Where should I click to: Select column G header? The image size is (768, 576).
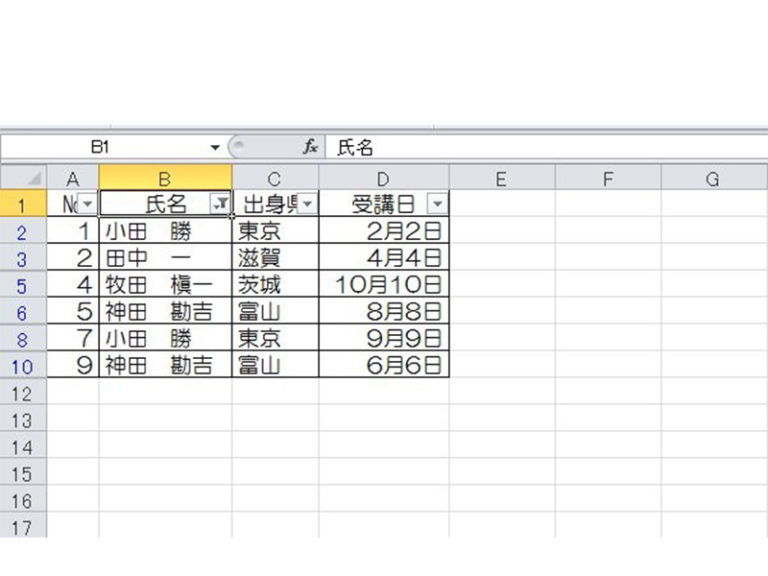713,178
